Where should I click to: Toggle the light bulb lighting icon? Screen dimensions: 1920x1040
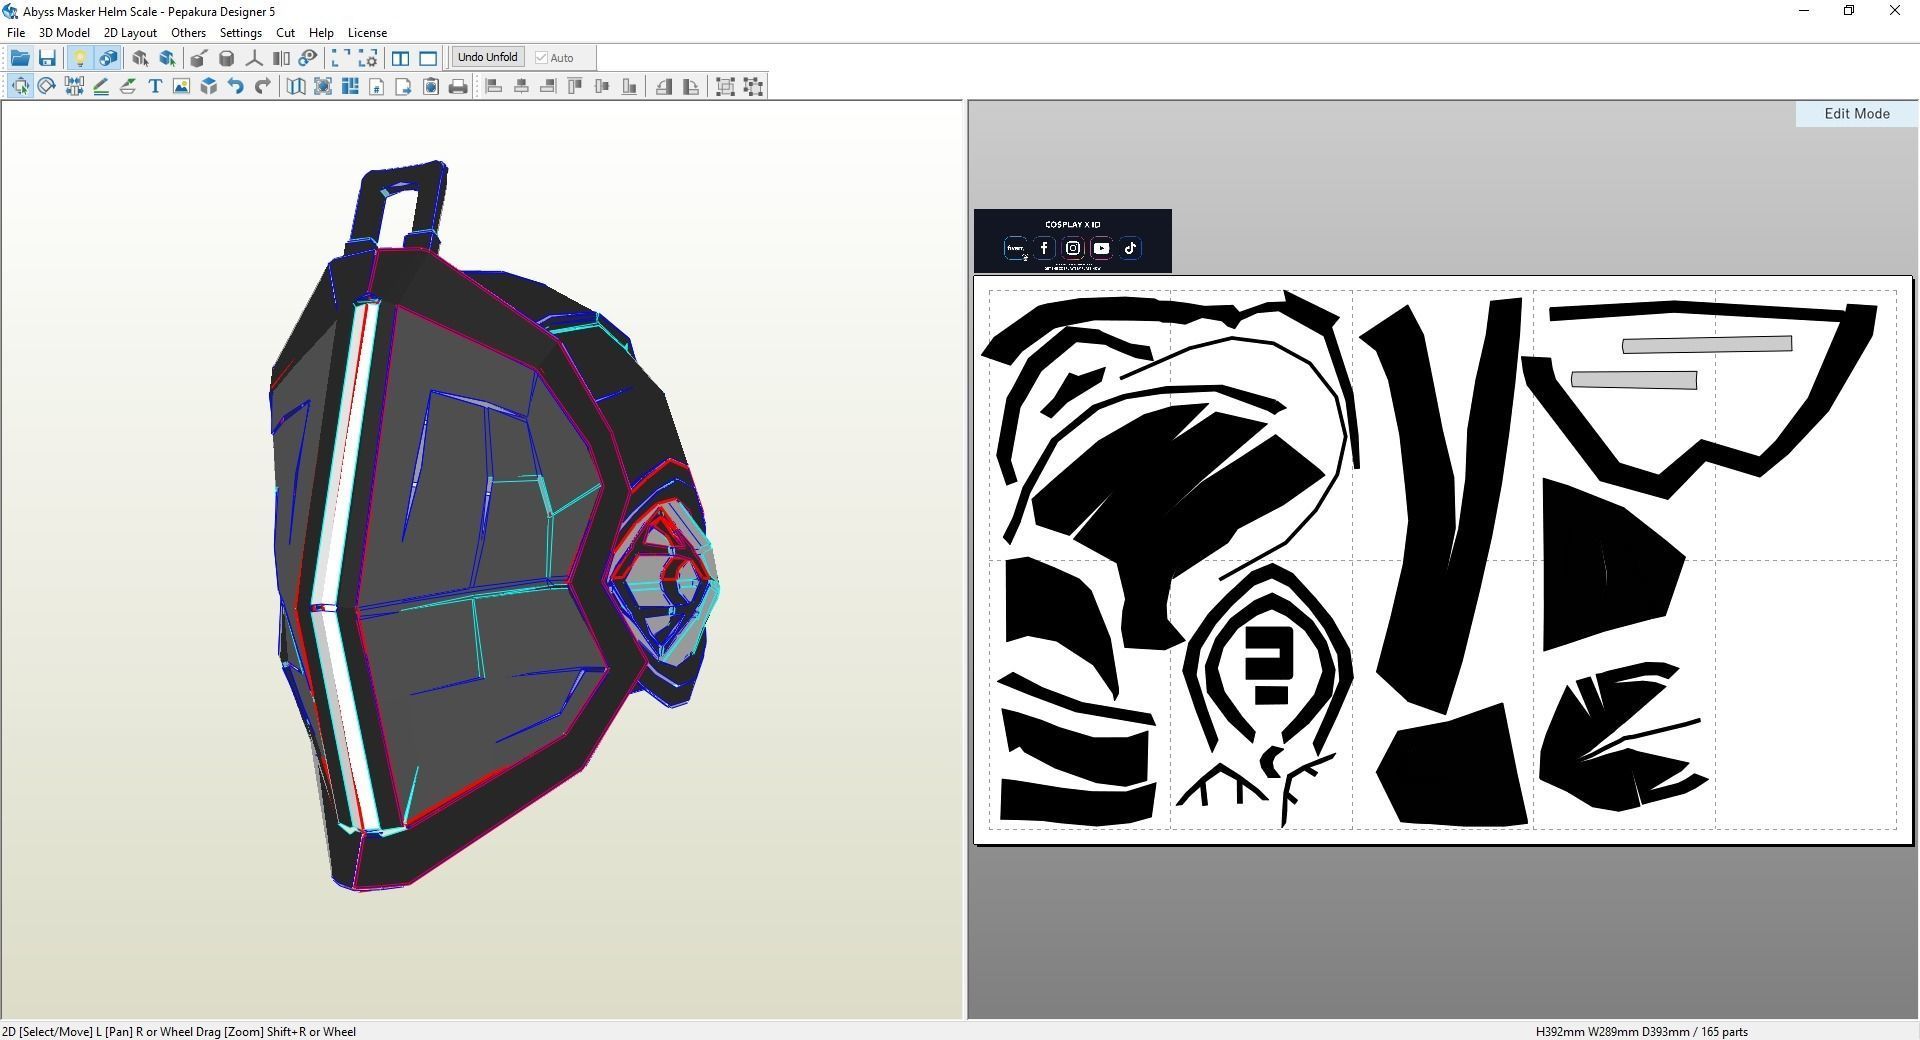[x=80, y=58]
